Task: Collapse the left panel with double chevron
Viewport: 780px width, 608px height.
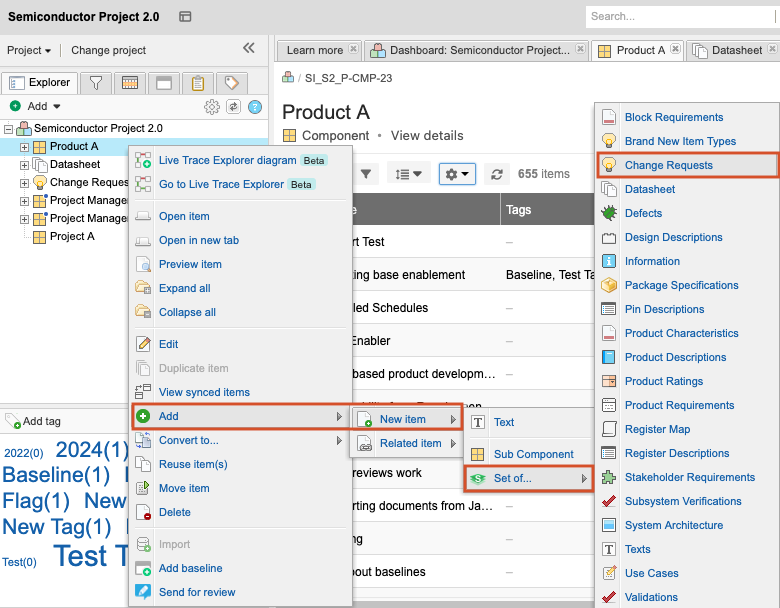Action: click(249, 48)
